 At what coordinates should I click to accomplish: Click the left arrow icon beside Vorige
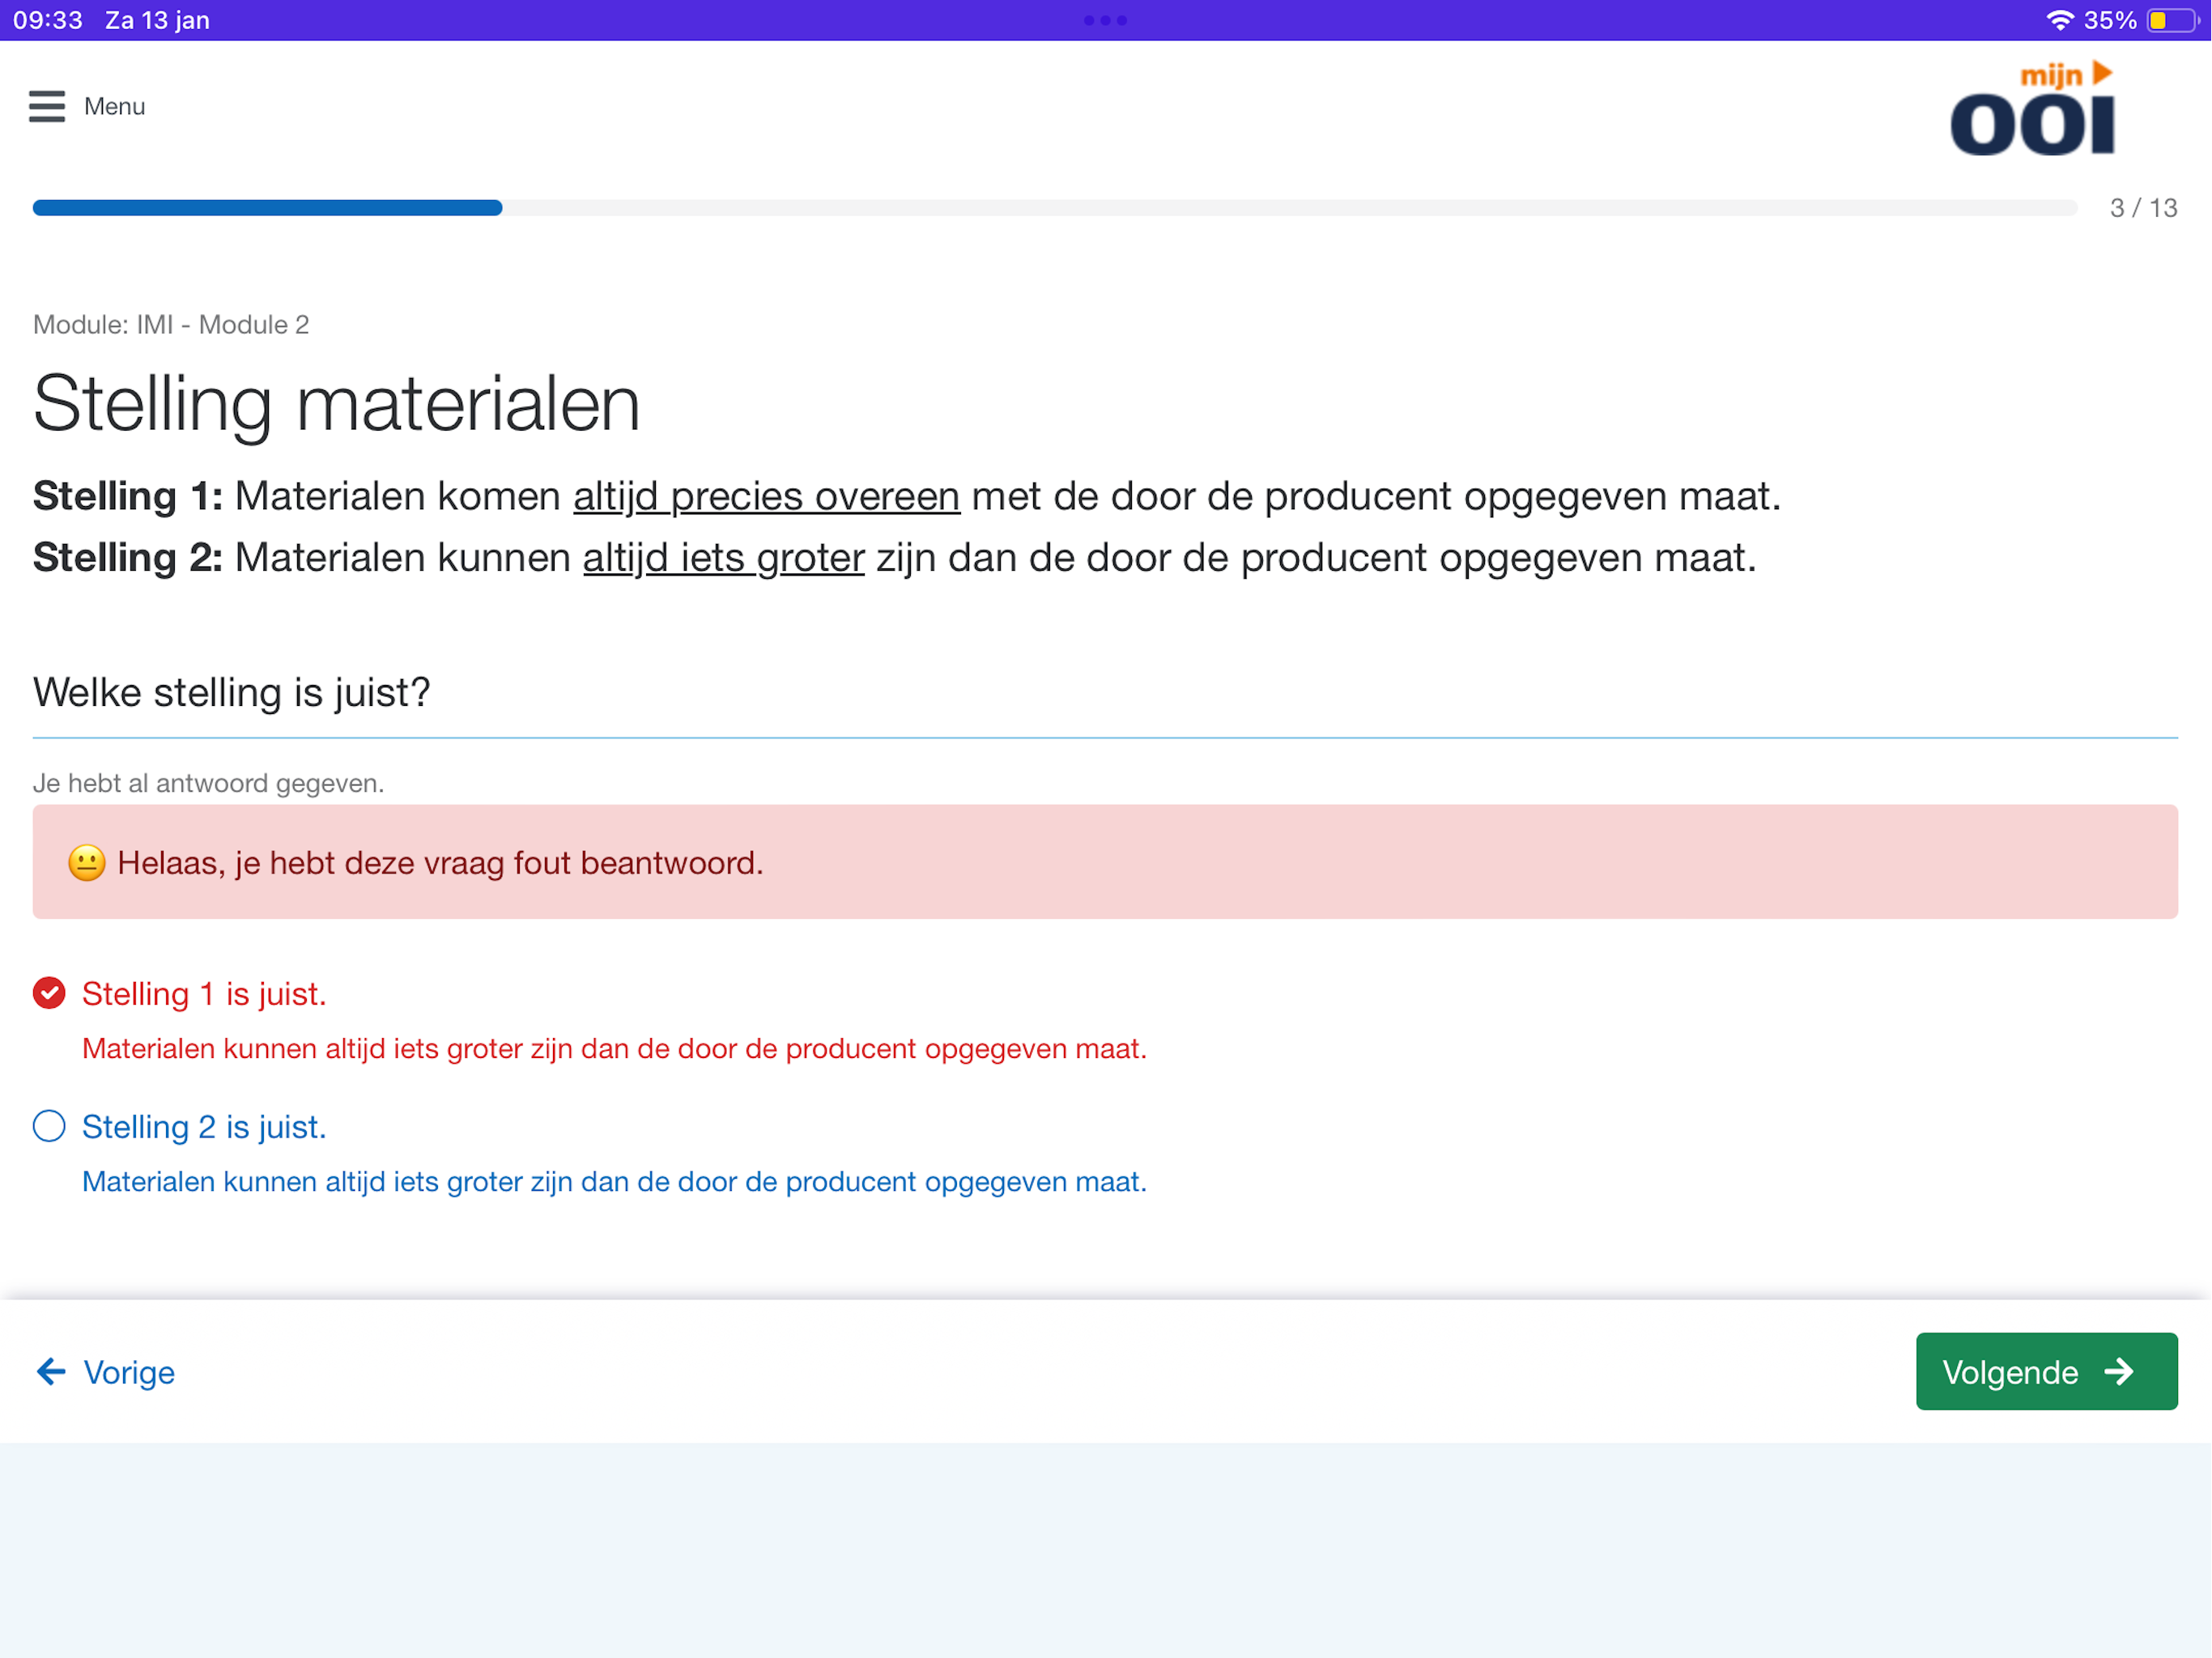coord(51,1371)
